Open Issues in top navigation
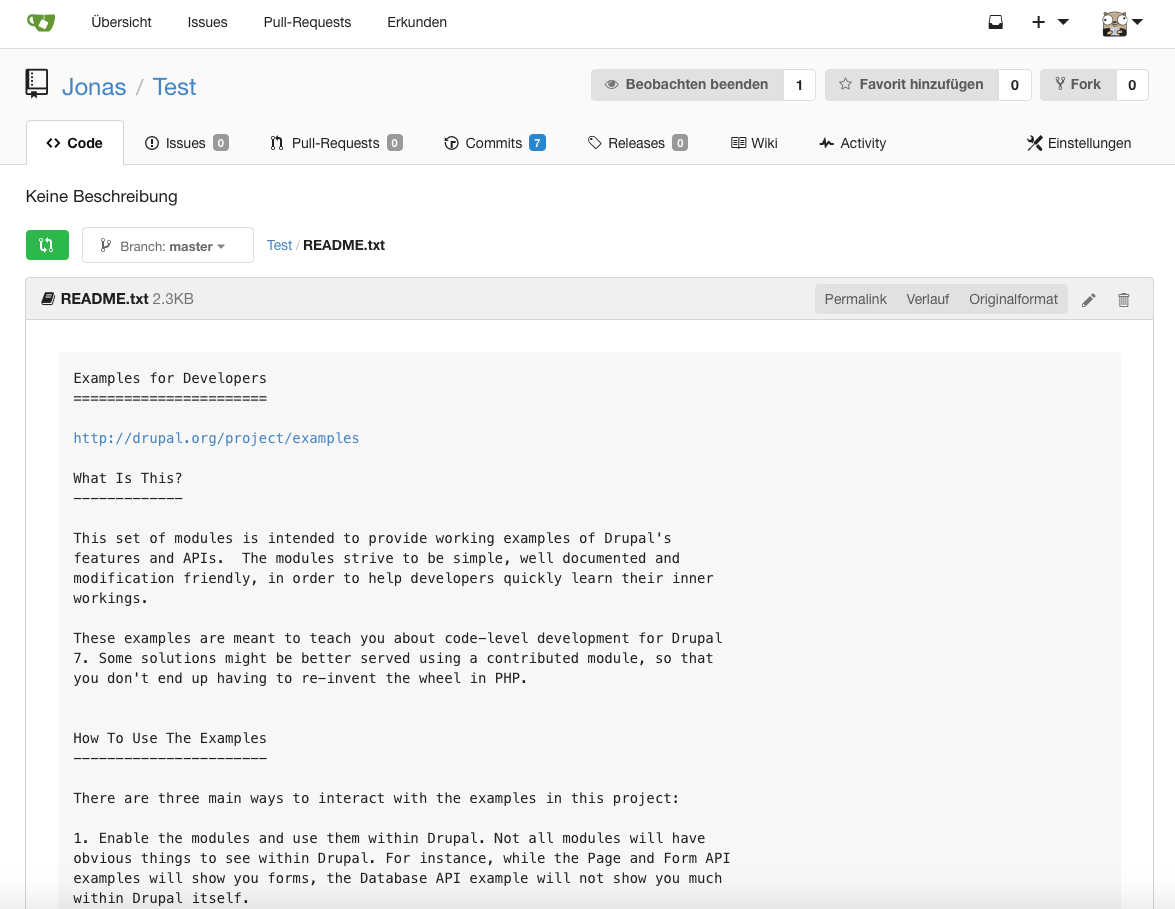The image size is (1175, 909). 208,22
